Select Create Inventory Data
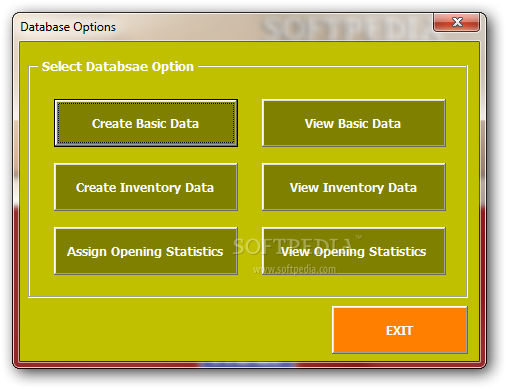The height and width of the screenshot is (389, 507). tap(146, 187)
